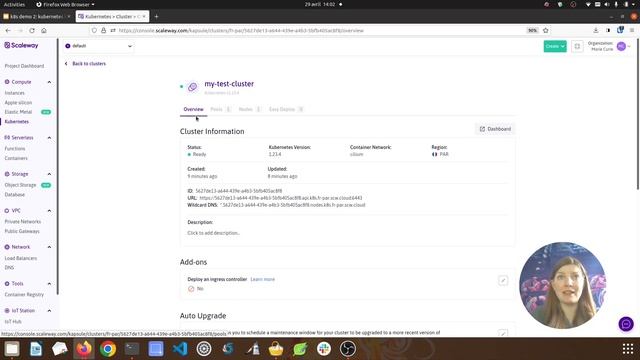Click the site padlock icon in address bar
Image resolution: width=640 pixels, height=360 pixels.
(103, 31)
